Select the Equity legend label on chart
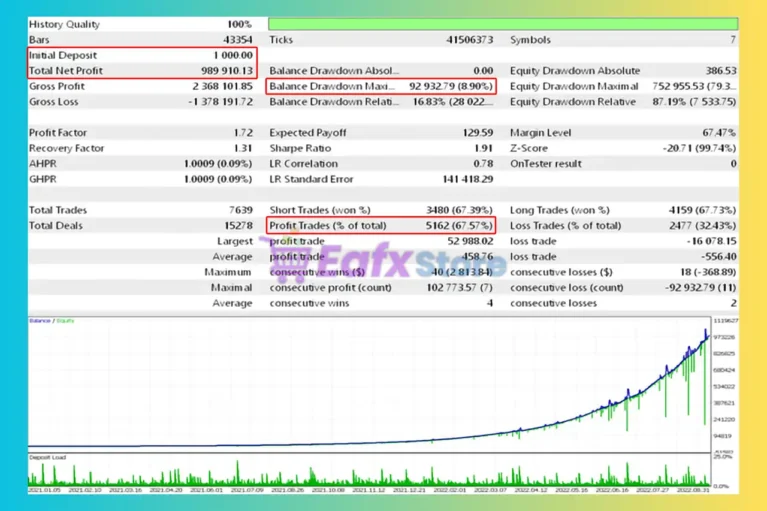 click(65, 321)
